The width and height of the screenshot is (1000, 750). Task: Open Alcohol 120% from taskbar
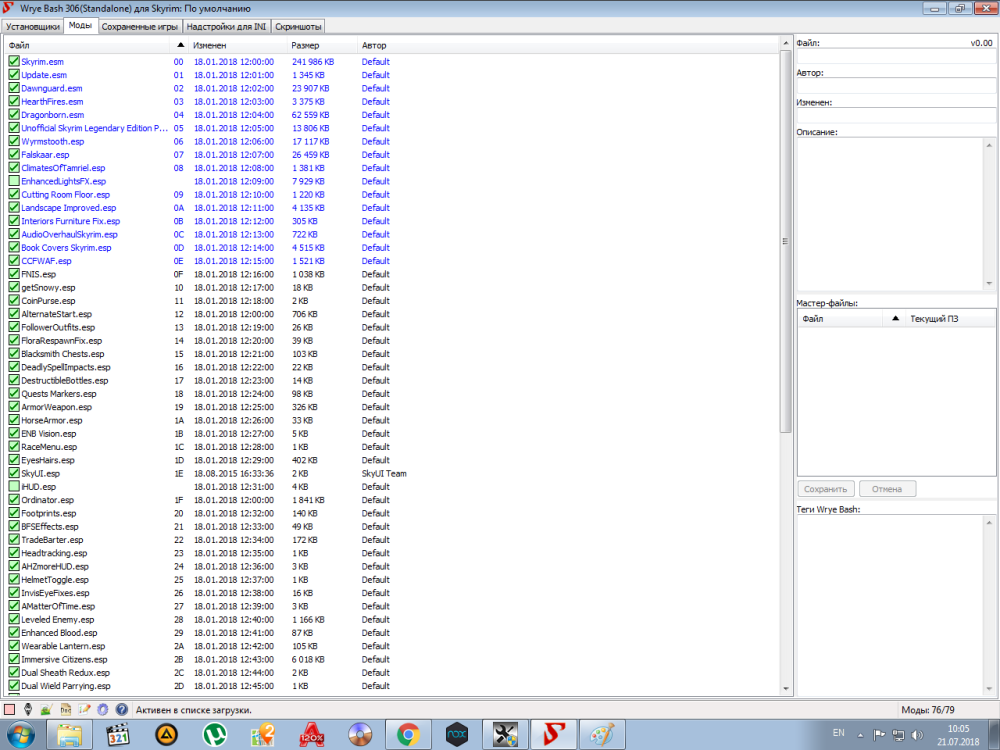coord(312,735)
